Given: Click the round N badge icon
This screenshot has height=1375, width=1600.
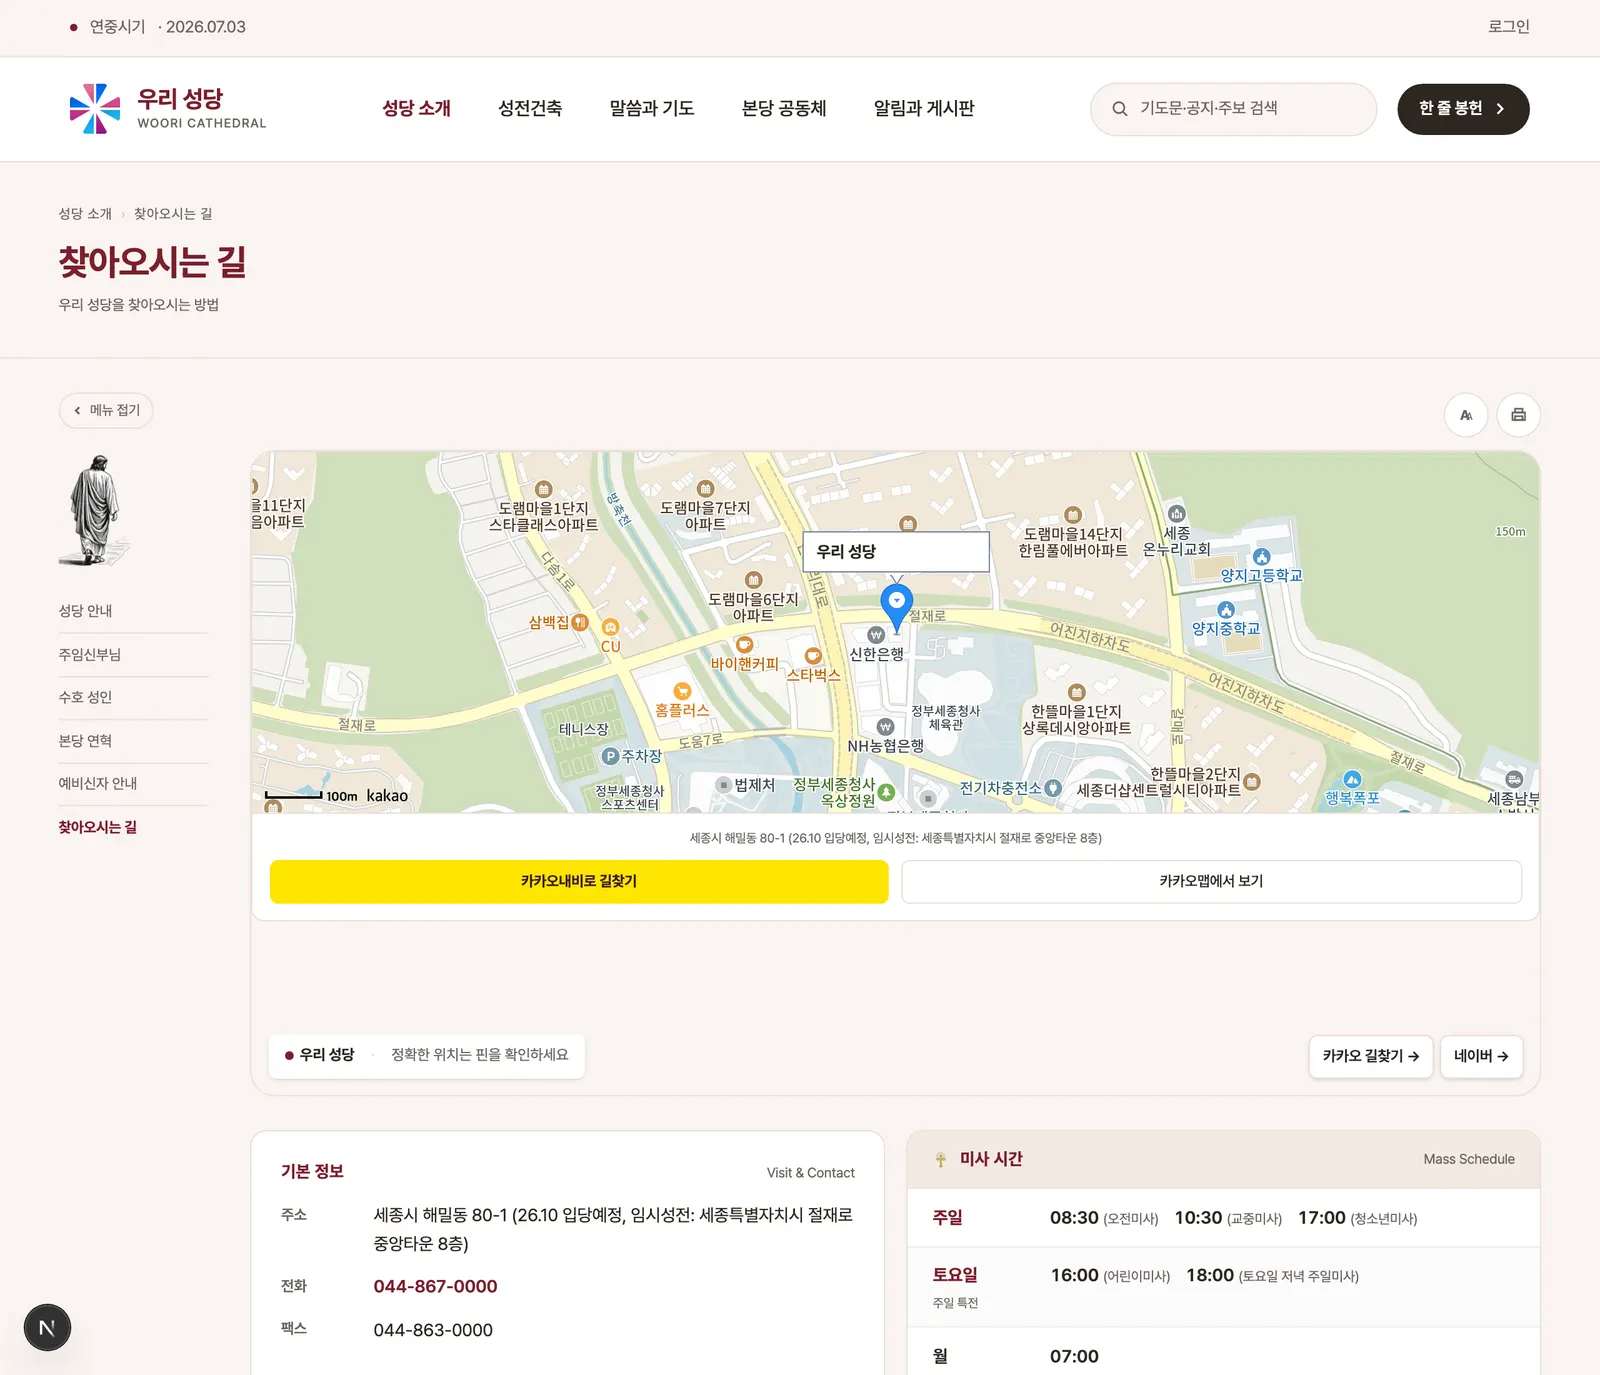Looking at the screenshot, I should [x=47, y=1328].
